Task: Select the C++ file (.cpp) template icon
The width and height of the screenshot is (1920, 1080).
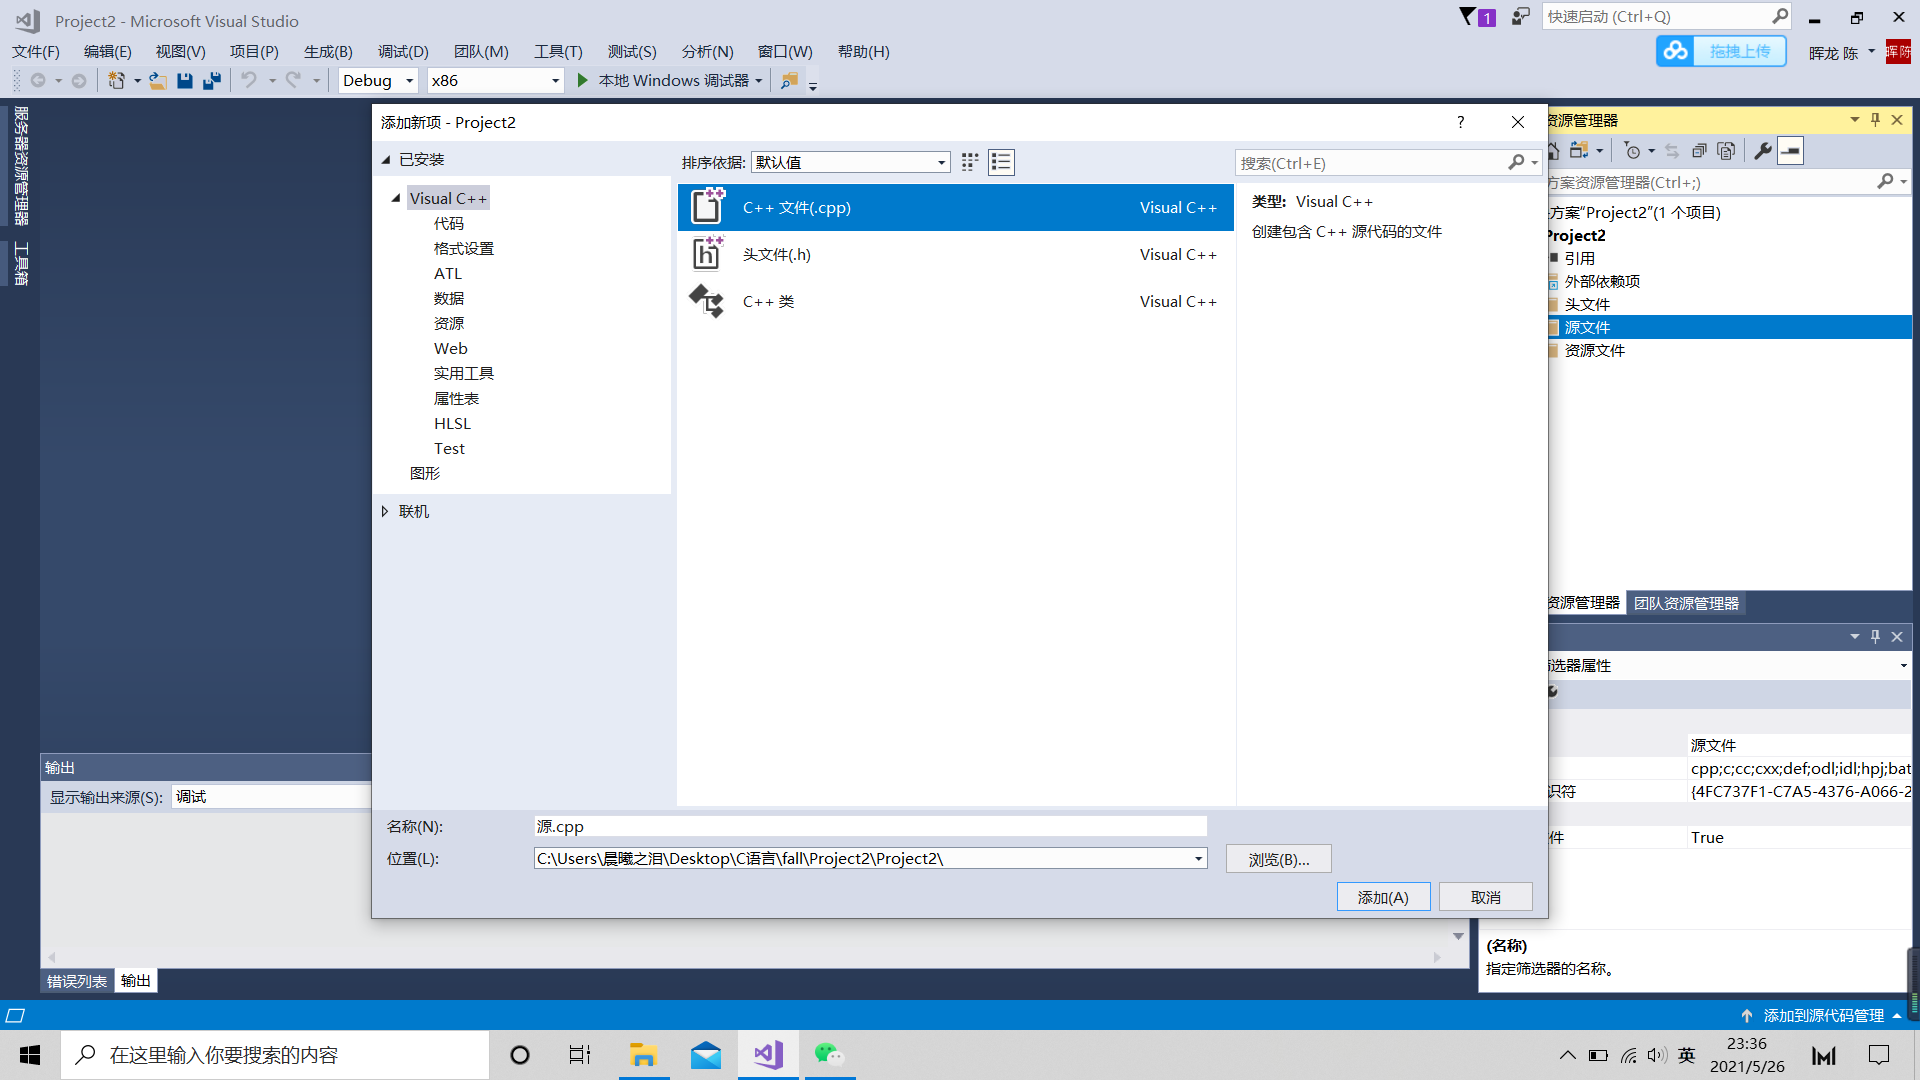Action: pos(708,207)
